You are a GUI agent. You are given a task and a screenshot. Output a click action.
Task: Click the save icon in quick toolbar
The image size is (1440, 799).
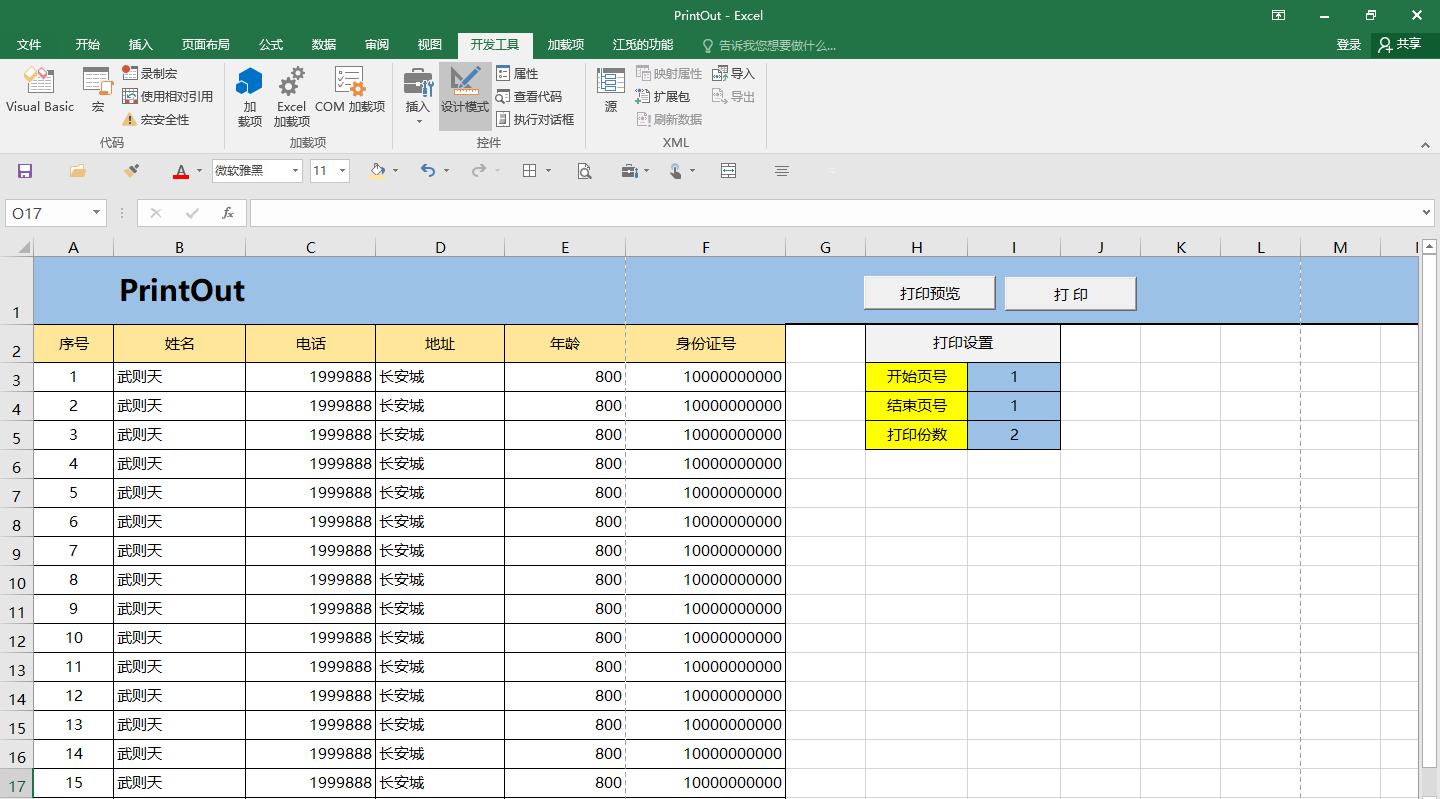pos(25,171)
